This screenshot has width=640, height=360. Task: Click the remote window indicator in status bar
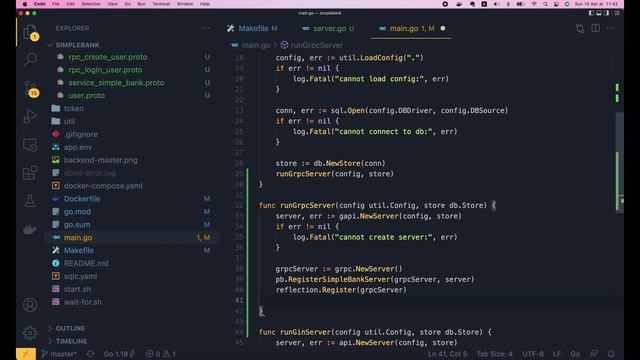click(x=26, y=354)
